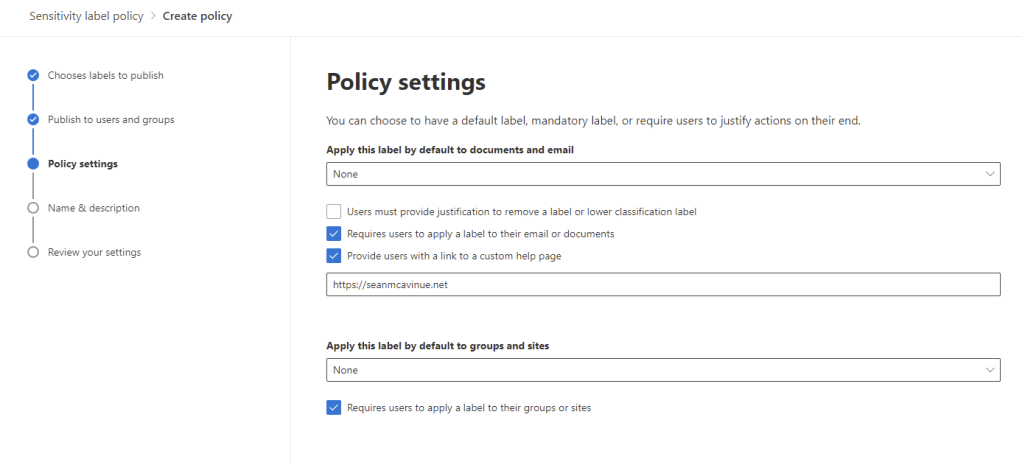Click the 'Review your settings' step circle
1022x462 pixels.
33,252
